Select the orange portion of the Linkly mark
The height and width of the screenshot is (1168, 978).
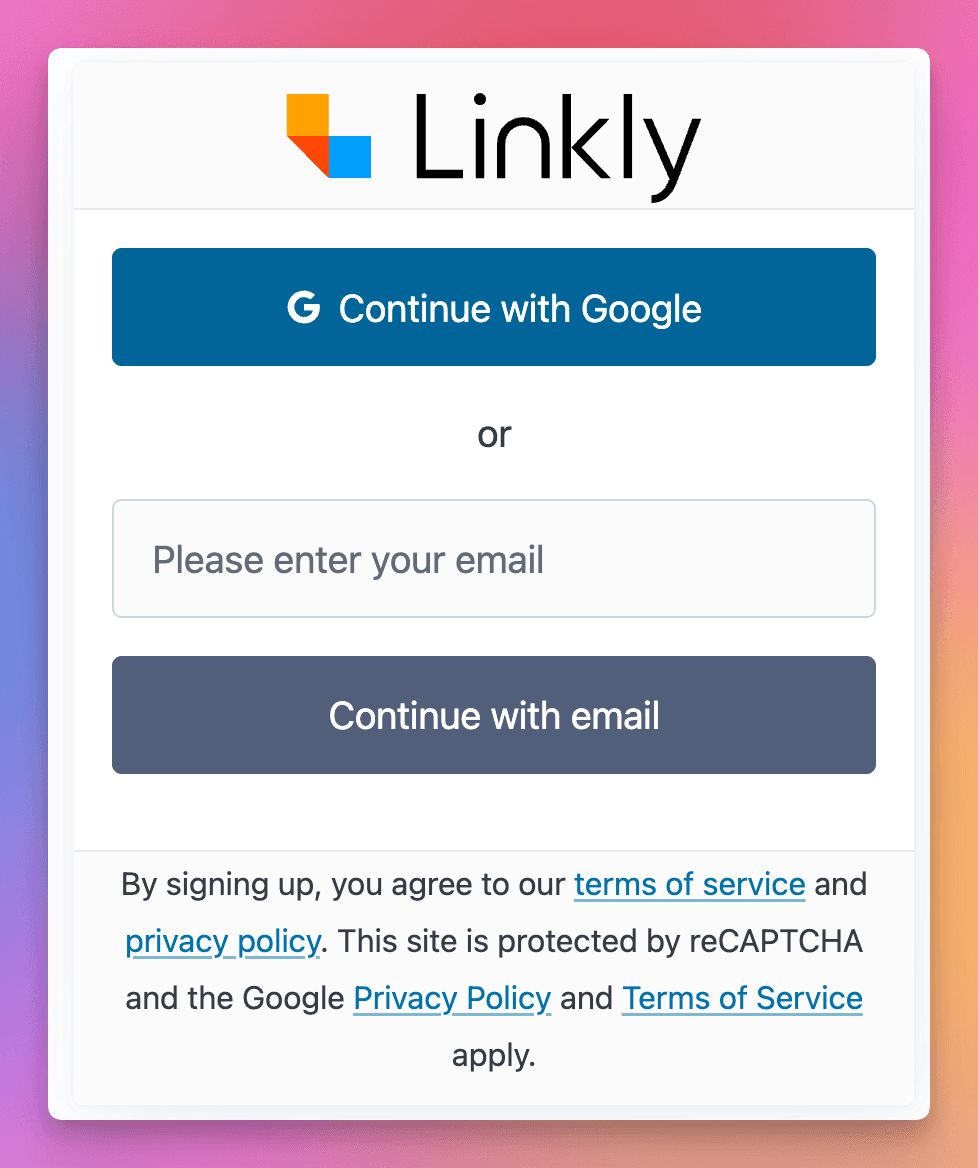coord(308,112)
